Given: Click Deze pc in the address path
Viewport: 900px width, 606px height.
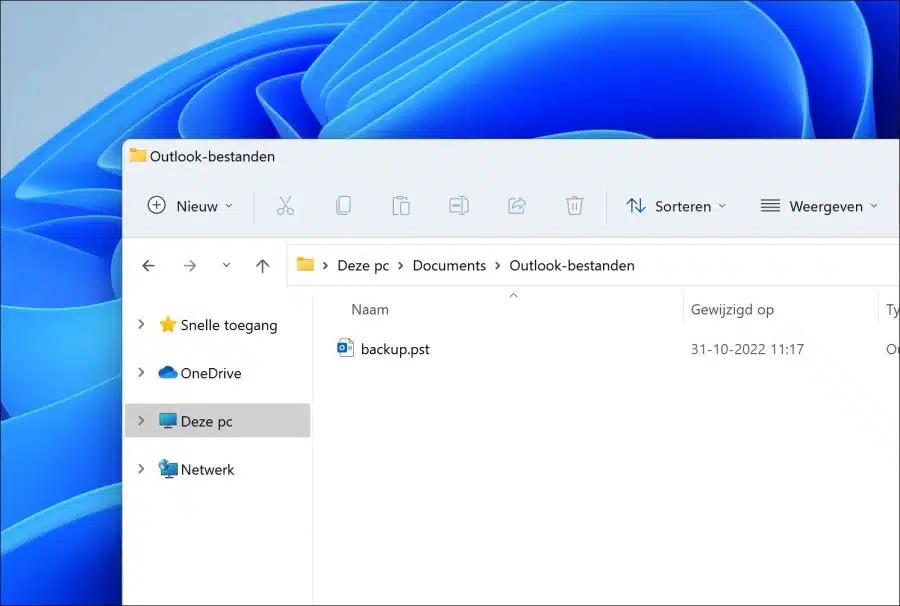Looking at the screenshot, I should pos(363,266).
